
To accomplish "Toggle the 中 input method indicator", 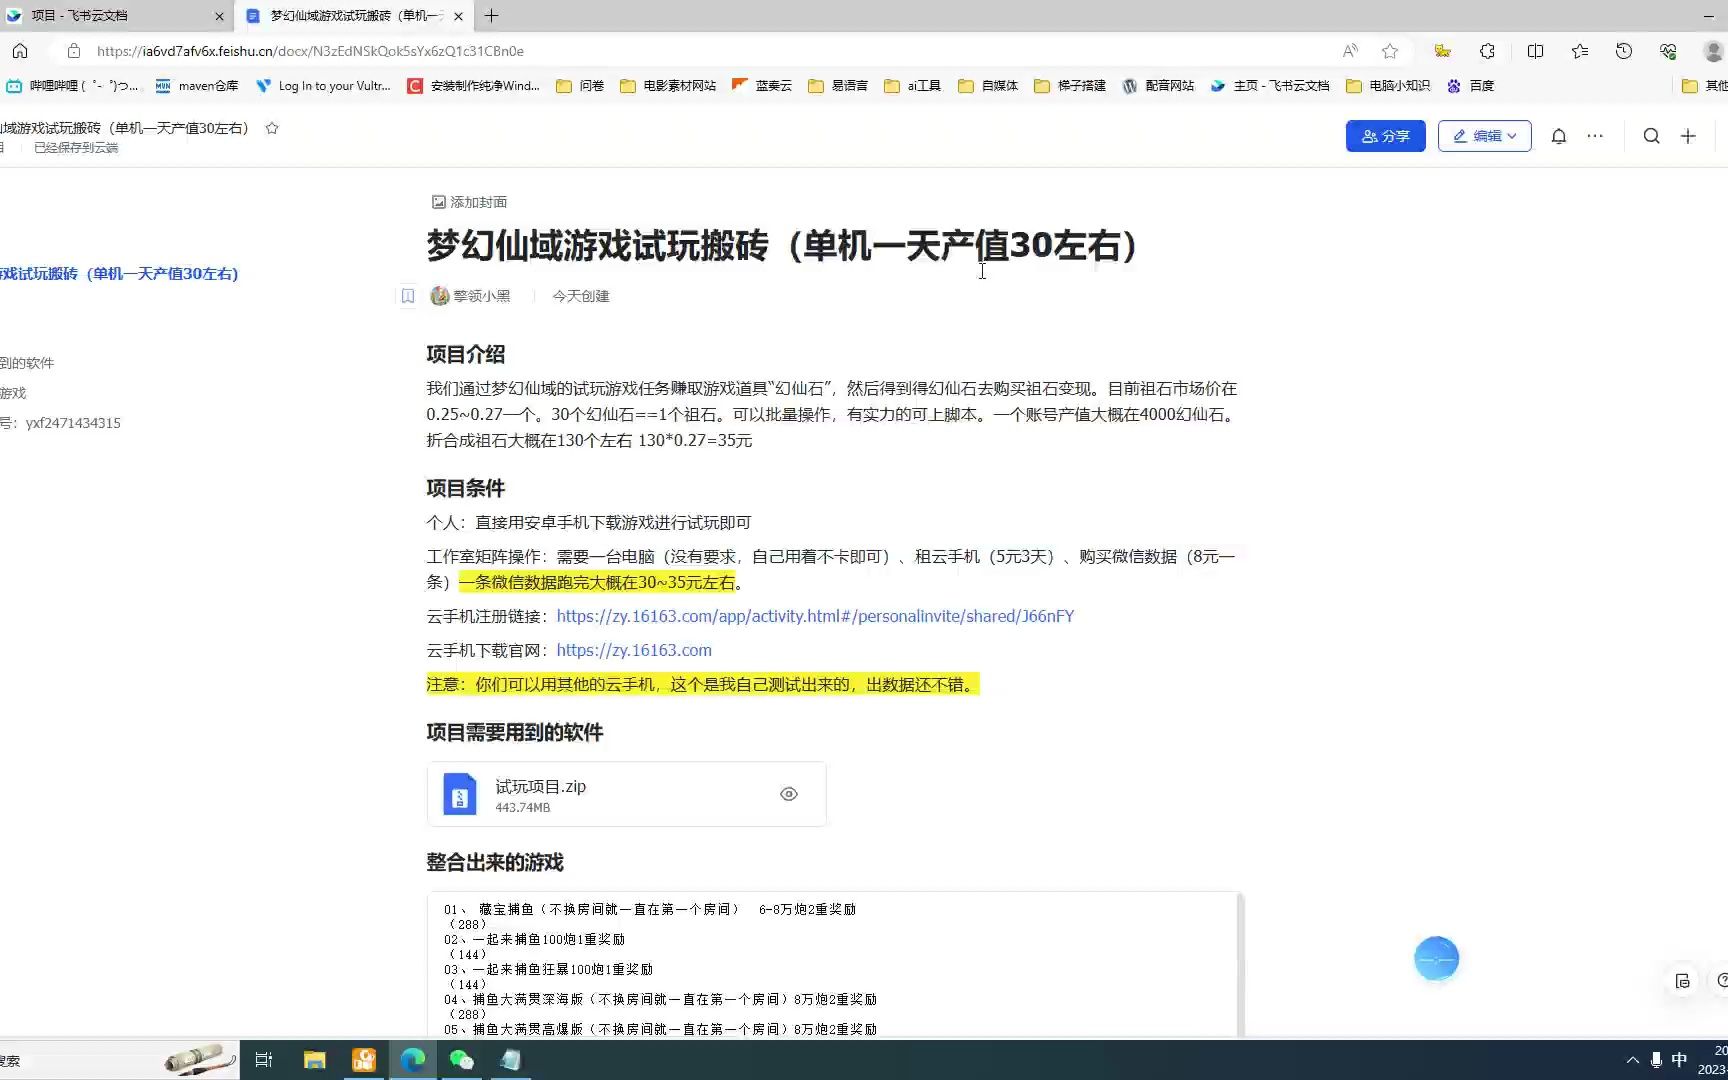I will click(1679, 1060).
